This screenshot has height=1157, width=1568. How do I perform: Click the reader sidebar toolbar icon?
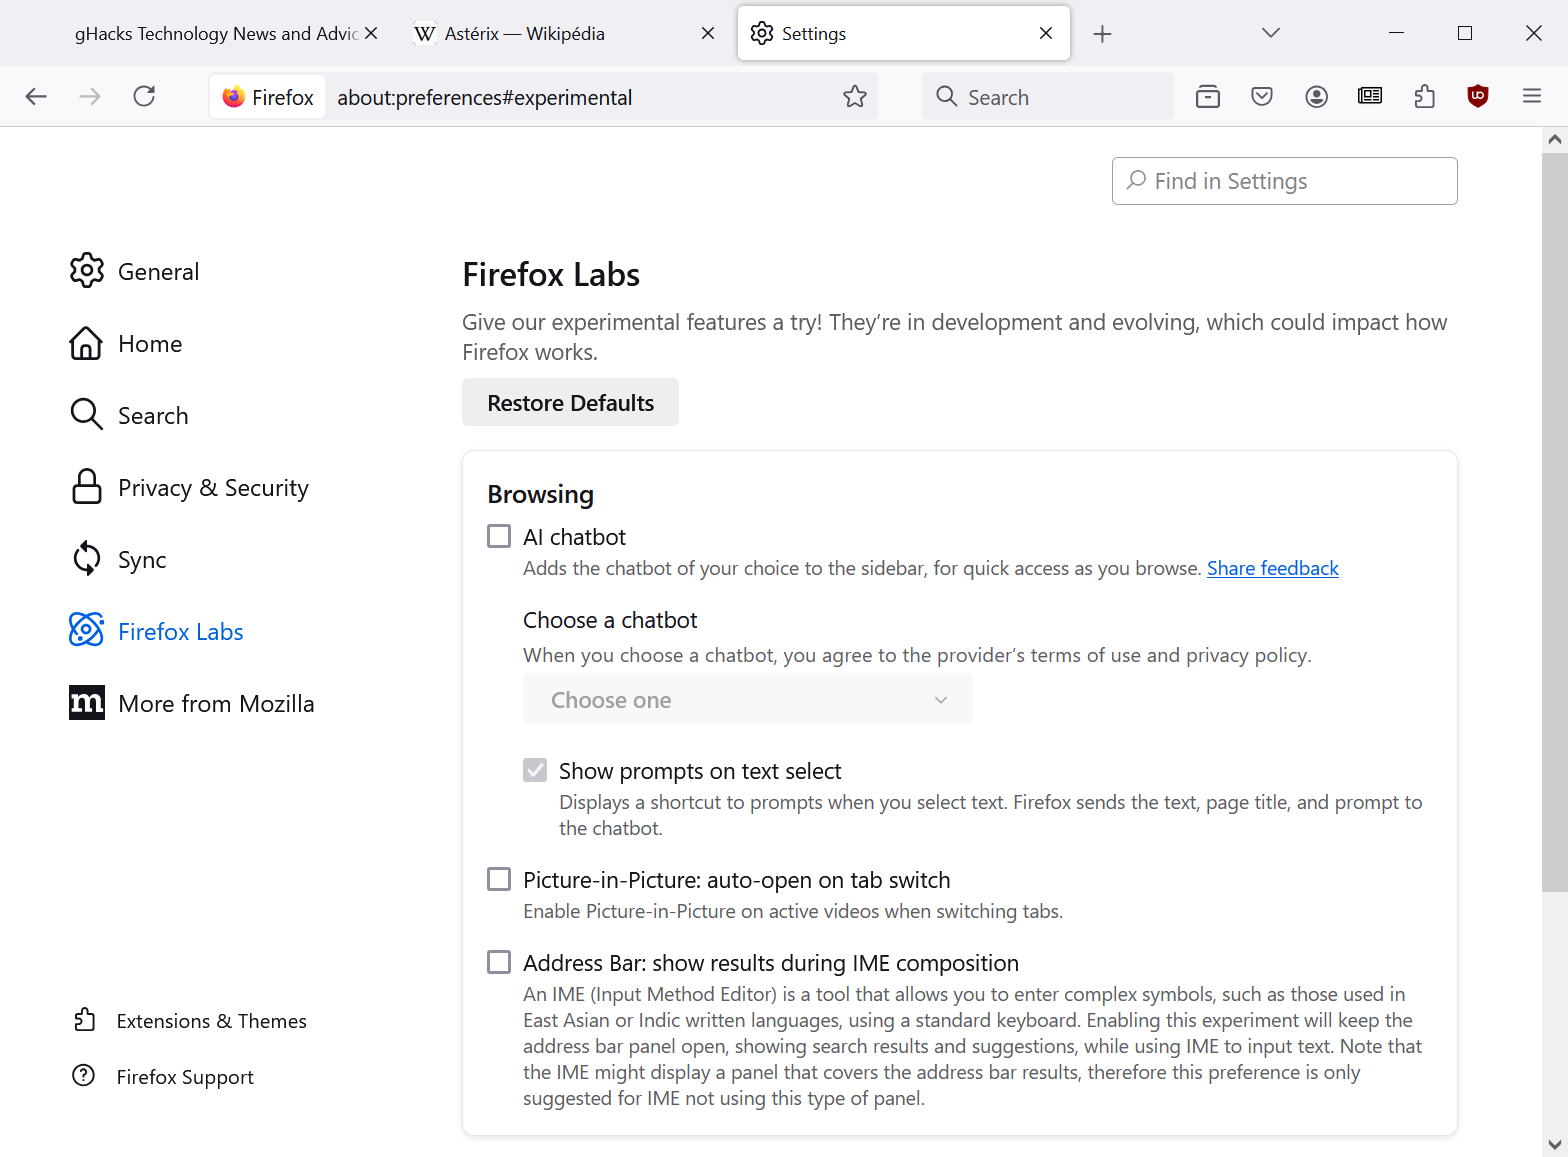1370,96
